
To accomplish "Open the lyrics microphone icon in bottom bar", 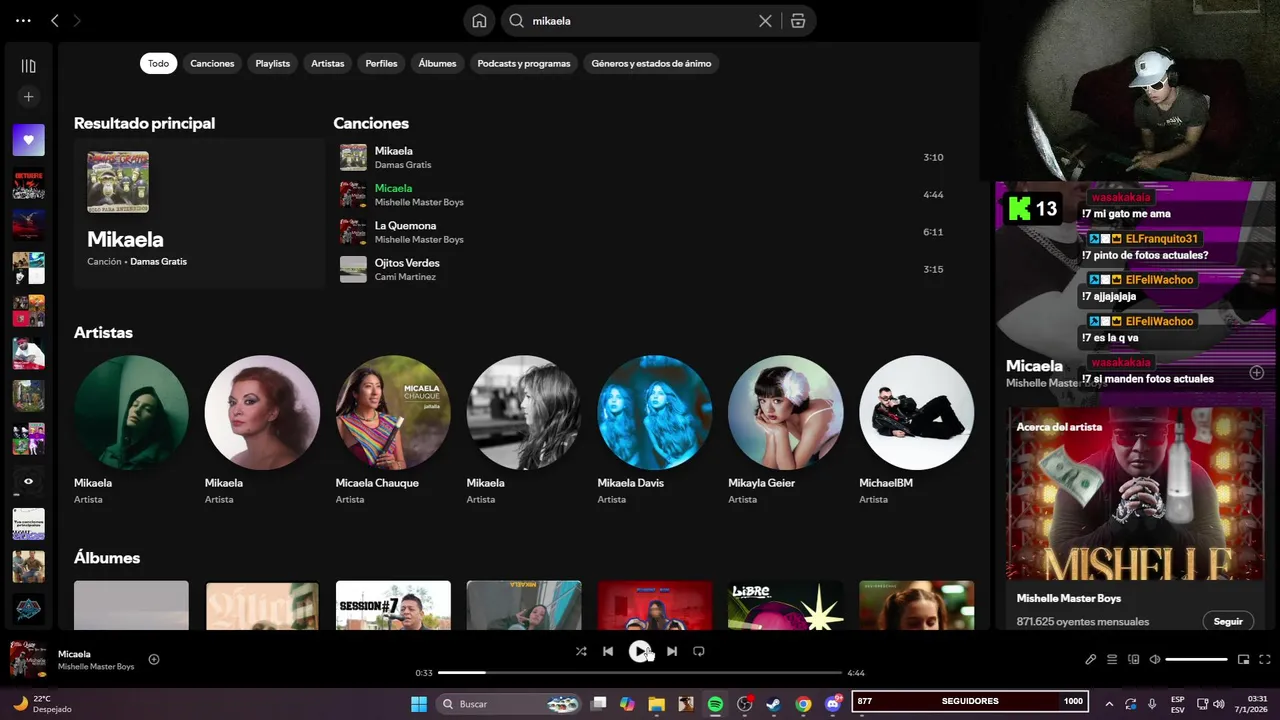I will point(1091,660).
